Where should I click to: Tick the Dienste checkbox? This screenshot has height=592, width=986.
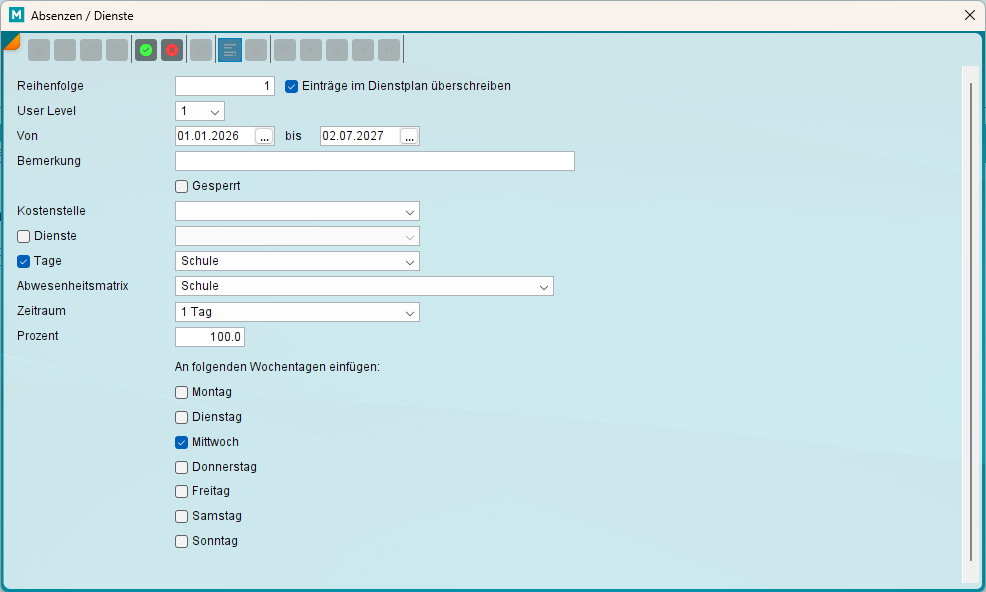tap(24, 236)
